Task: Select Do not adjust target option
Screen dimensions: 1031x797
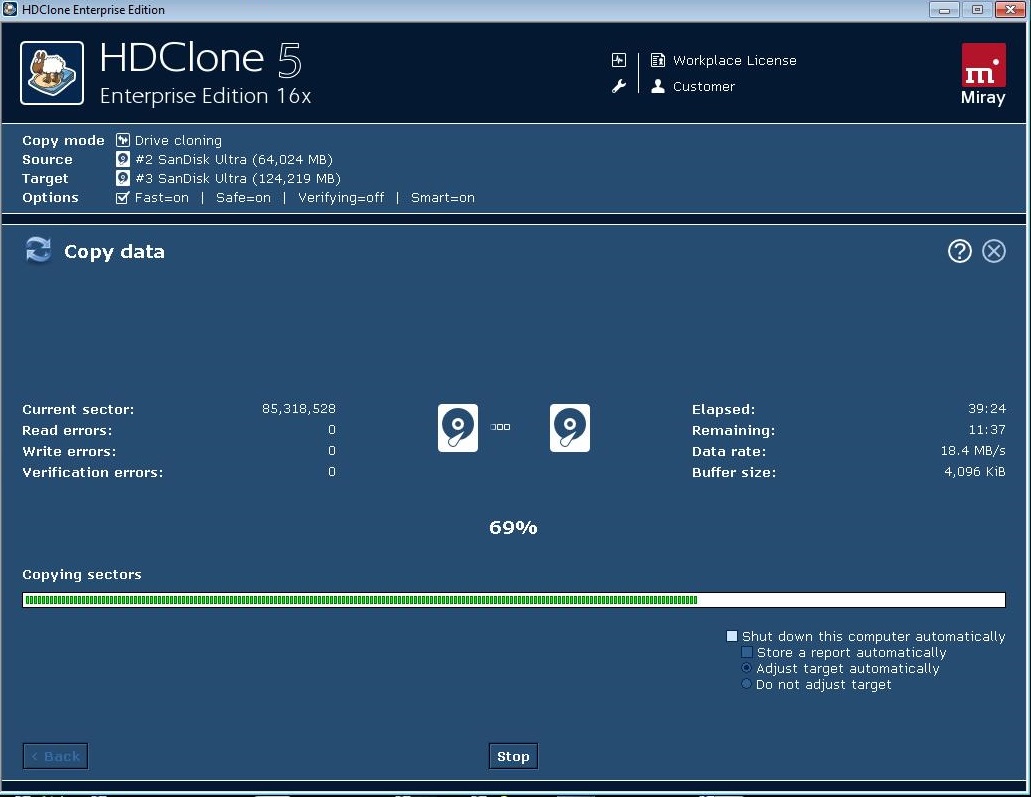Action: [746, 684]
